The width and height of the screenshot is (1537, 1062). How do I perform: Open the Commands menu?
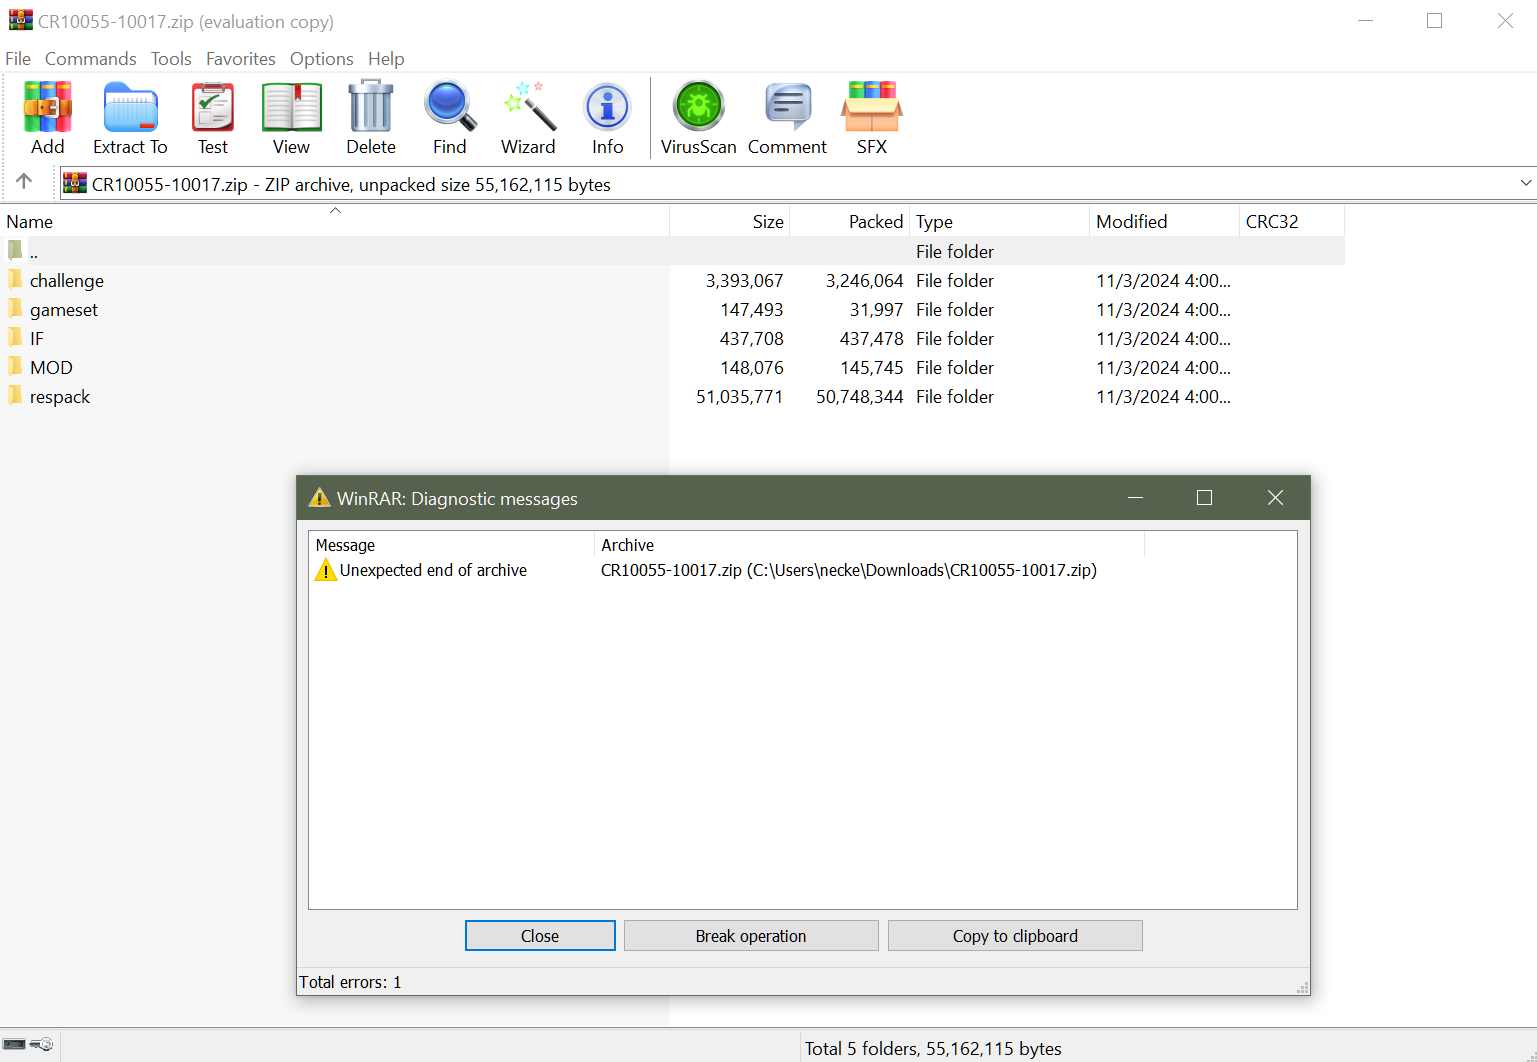(91, 59)
